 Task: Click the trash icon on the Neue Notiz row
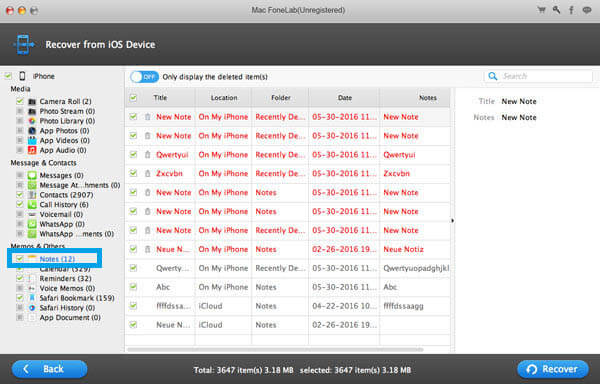click(x=147, y=249)
